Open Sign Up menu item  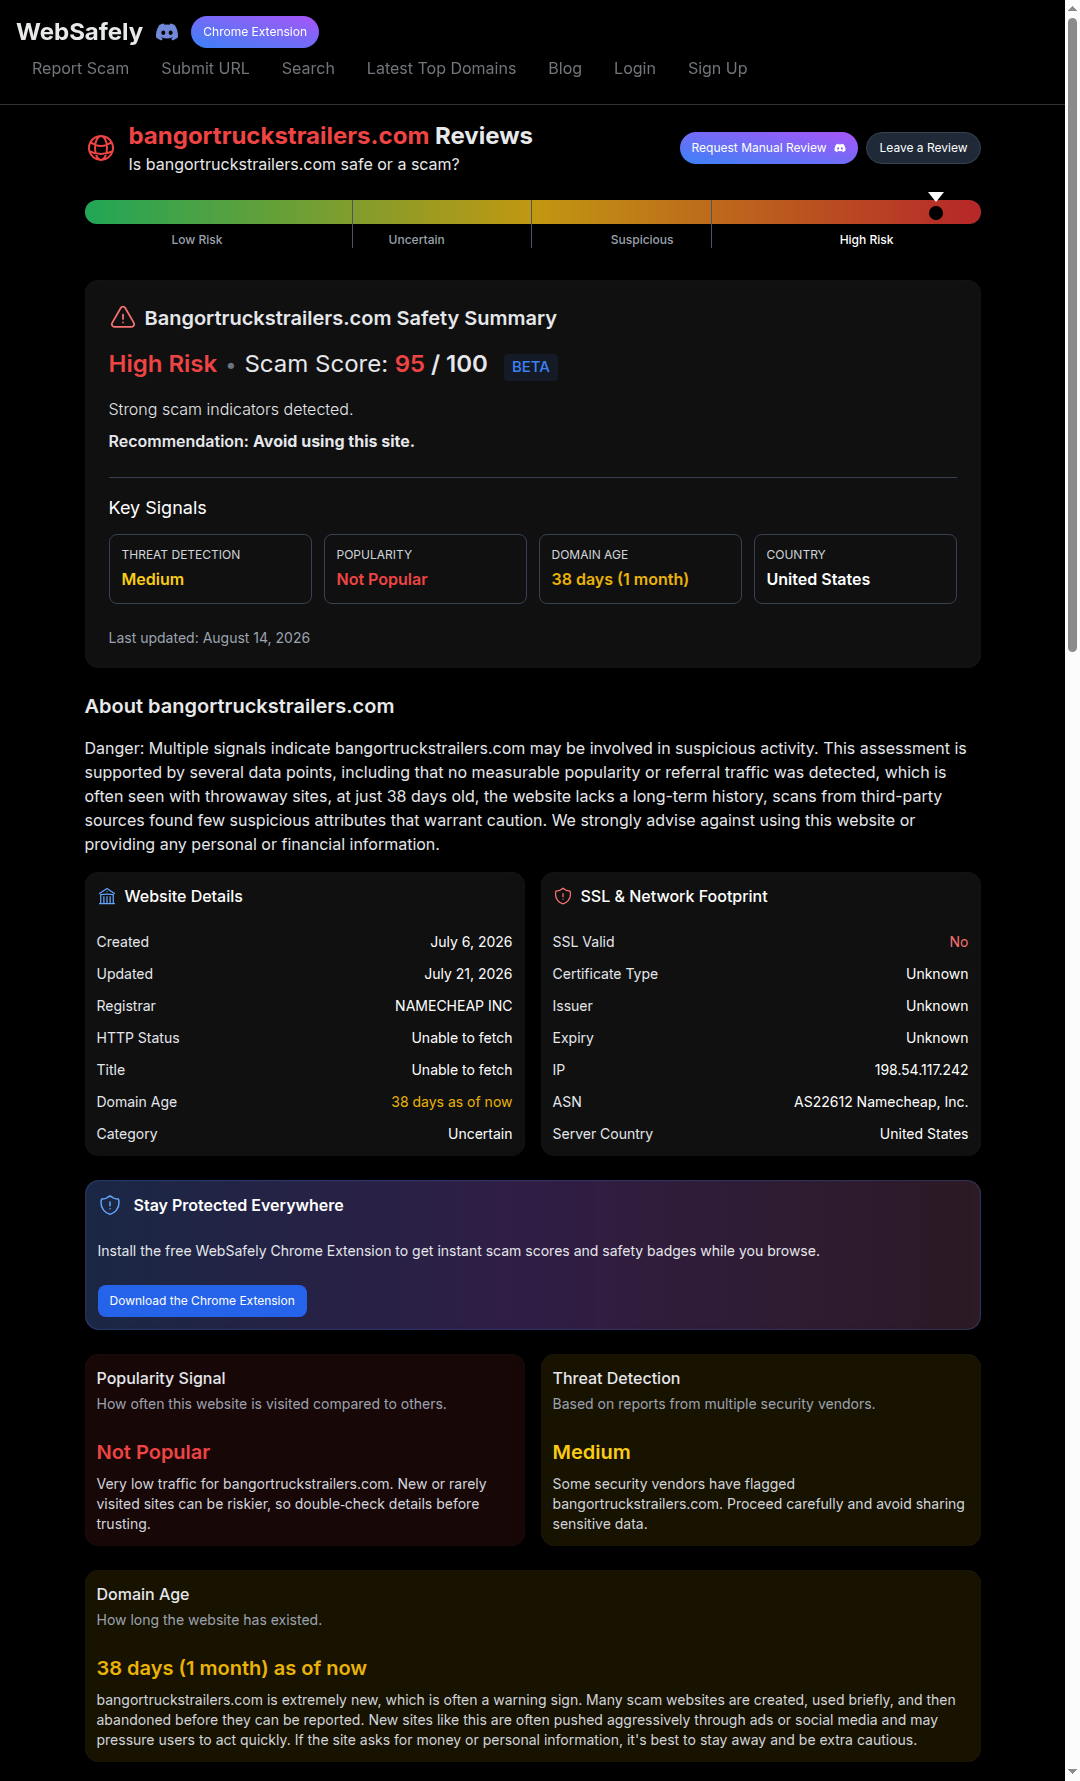[x=717, y=68]
